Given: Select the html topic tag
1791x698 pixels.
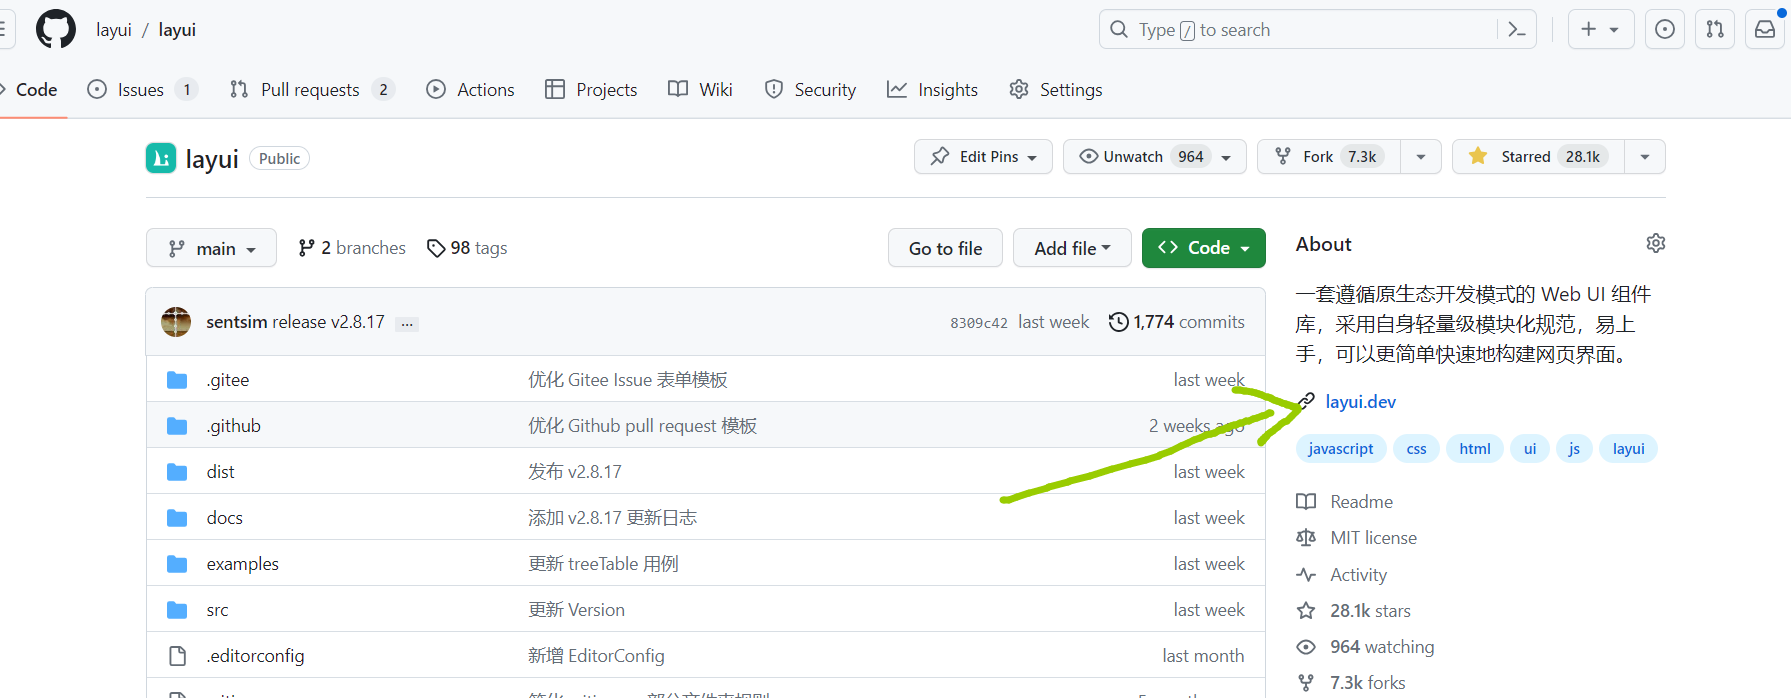Looking at the screenshot, I should click(1475, 449).
